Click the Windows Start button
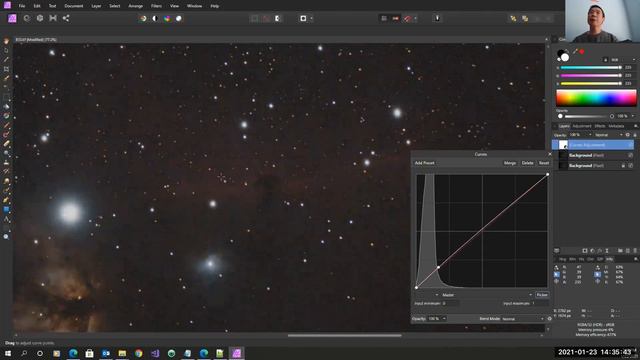This screenshot has height=360, width=640. coord(8,353)
